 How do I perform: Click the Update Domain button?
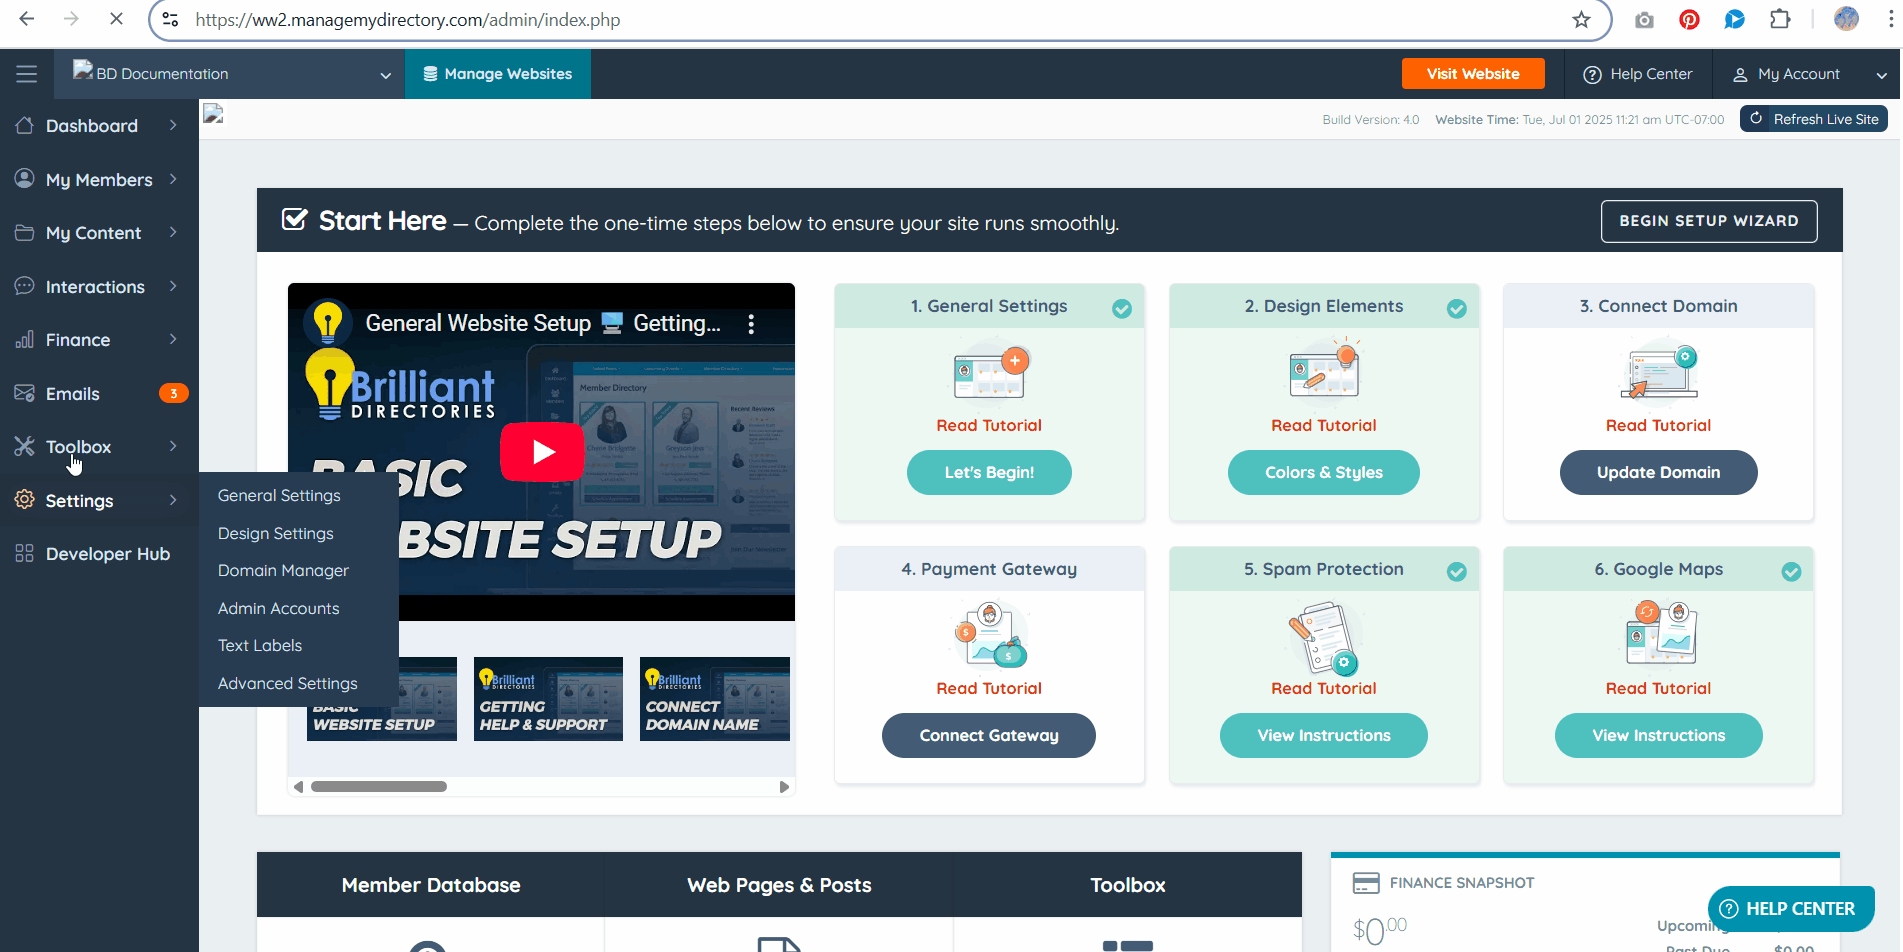pyautogui.click(x=1658, y=472)
